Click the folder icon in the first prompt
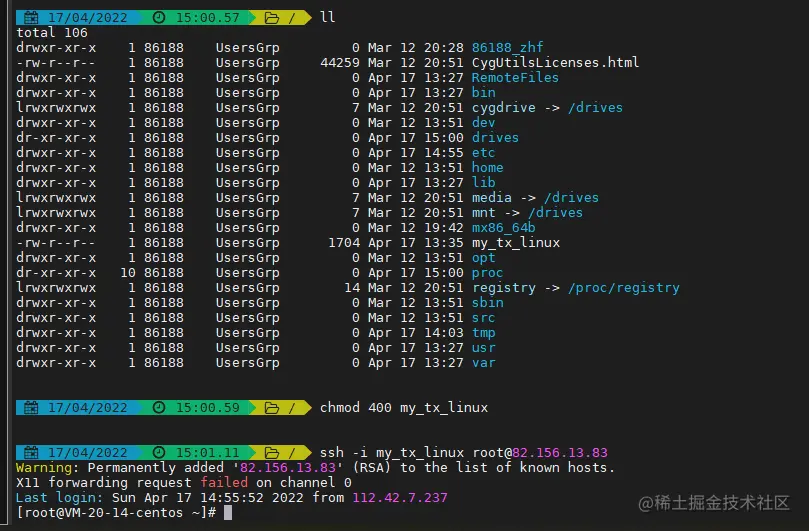 pyautogui.click(x=271, y=18)
